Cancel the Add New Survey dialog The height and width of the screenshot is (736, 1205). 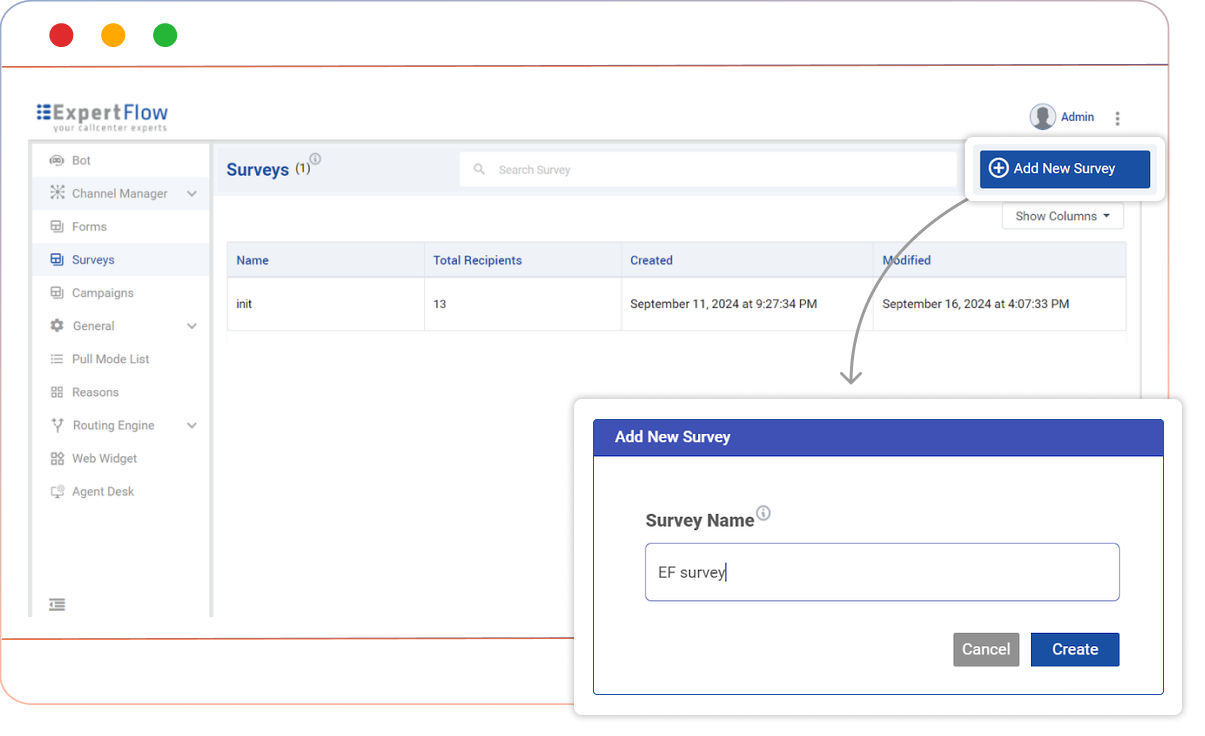point(985,649)
